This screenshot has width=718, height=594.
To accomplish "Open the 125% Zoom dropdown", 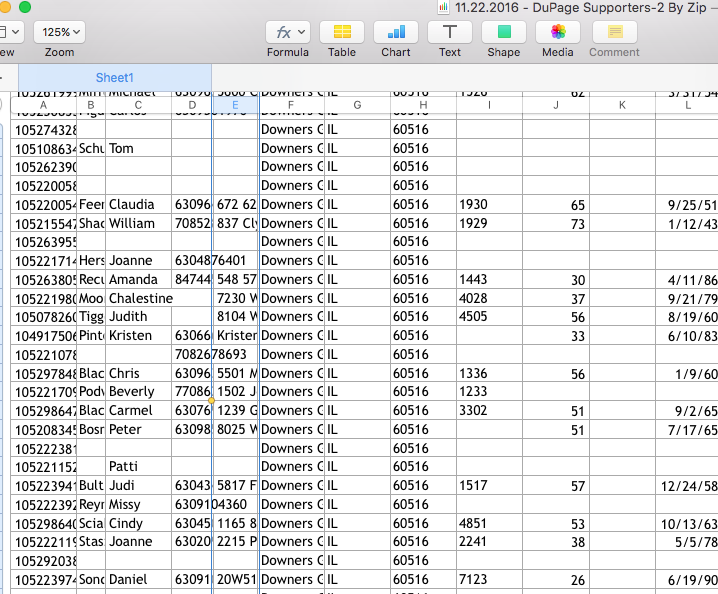I will click(x=59, y=32).
